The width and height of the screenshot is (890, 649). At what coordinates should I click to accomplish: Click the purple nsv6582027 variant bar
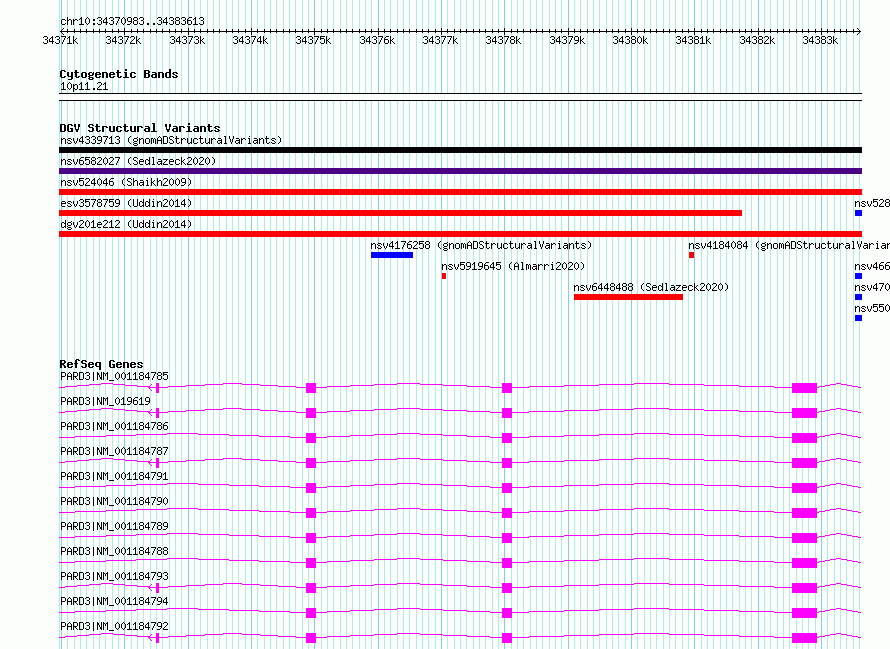tap(460, 171)
